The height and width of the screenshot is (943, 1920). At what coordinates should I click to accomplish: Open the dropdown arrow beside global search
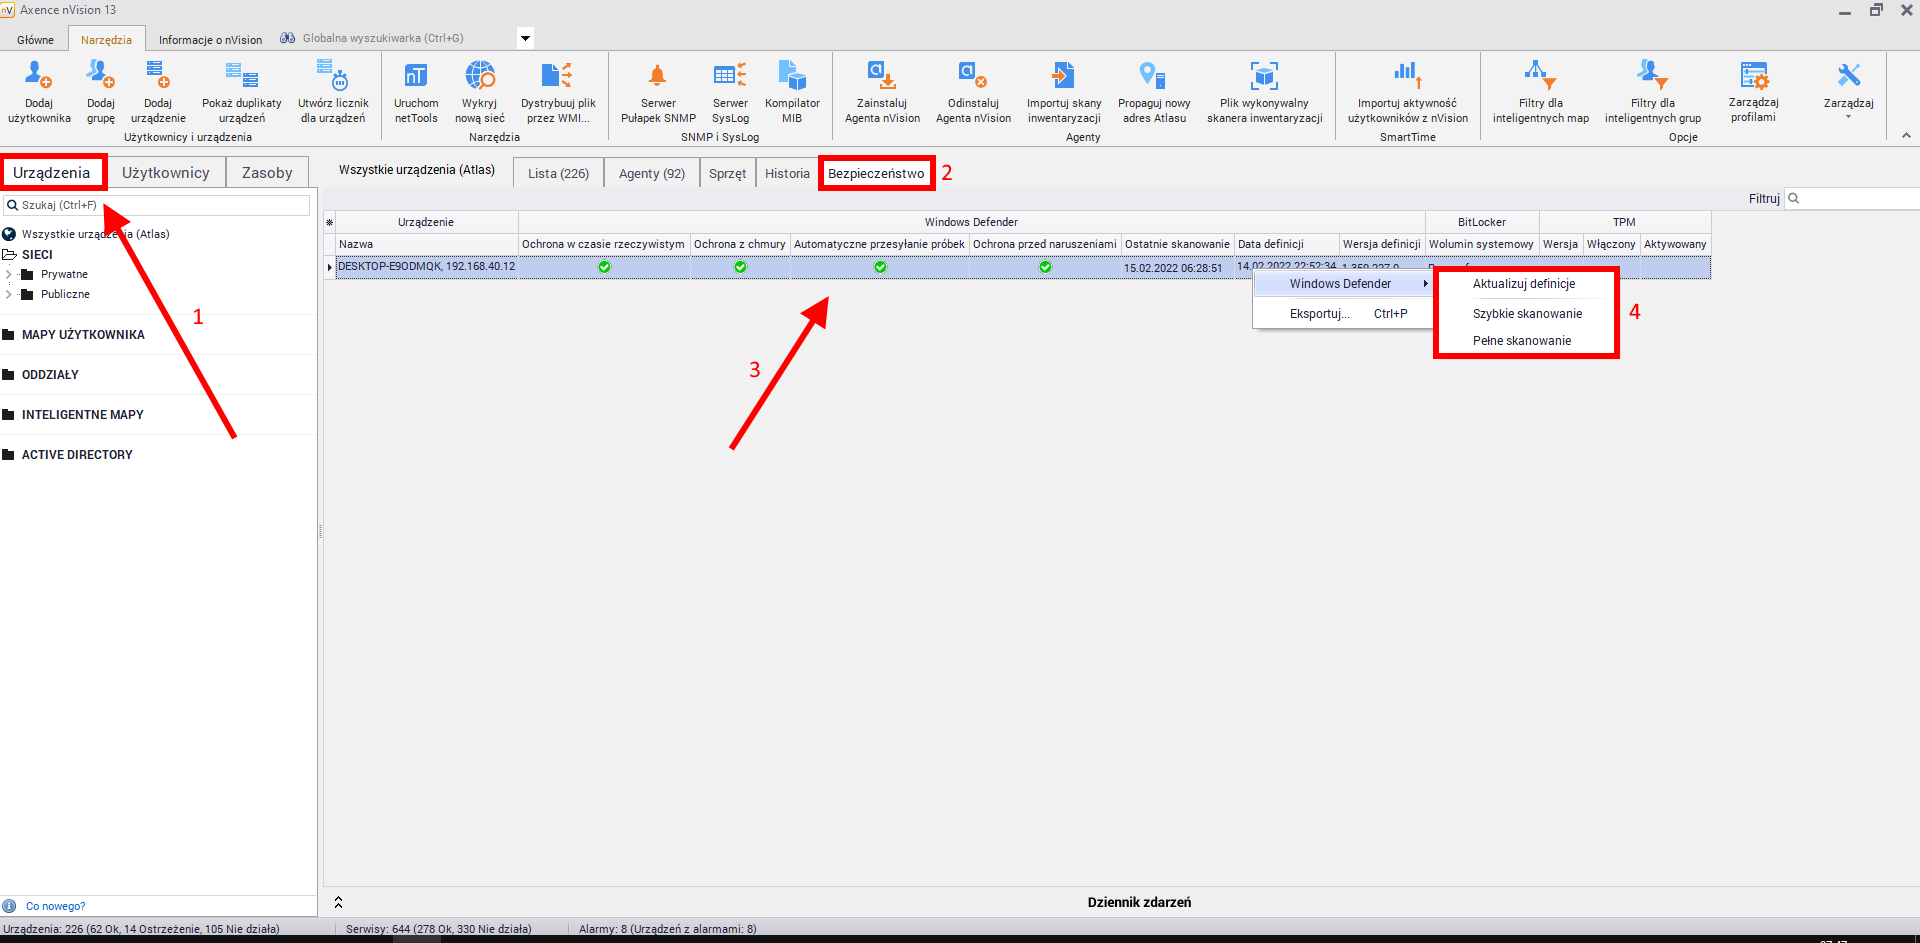point(525,39)
